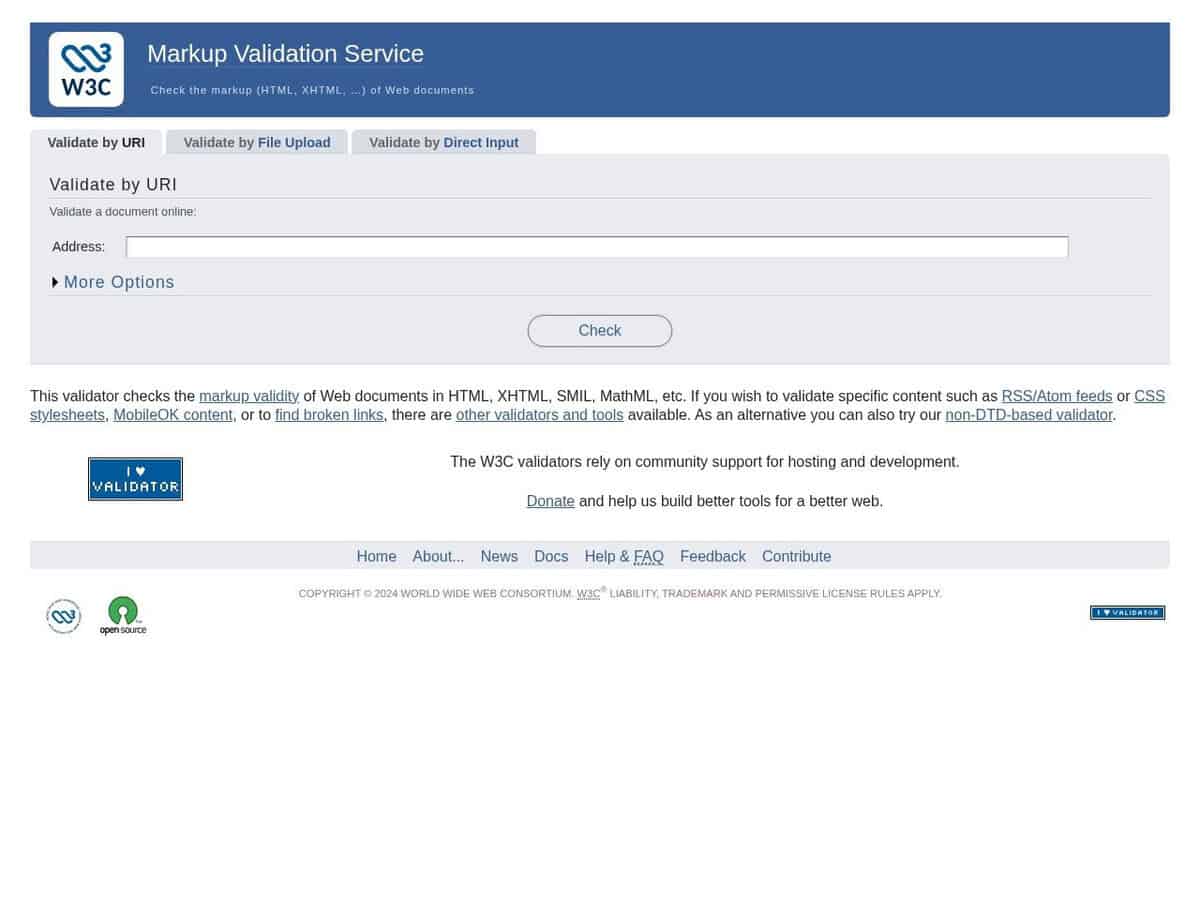
Task: Click the W3C logo in the header
Action: 86,69
